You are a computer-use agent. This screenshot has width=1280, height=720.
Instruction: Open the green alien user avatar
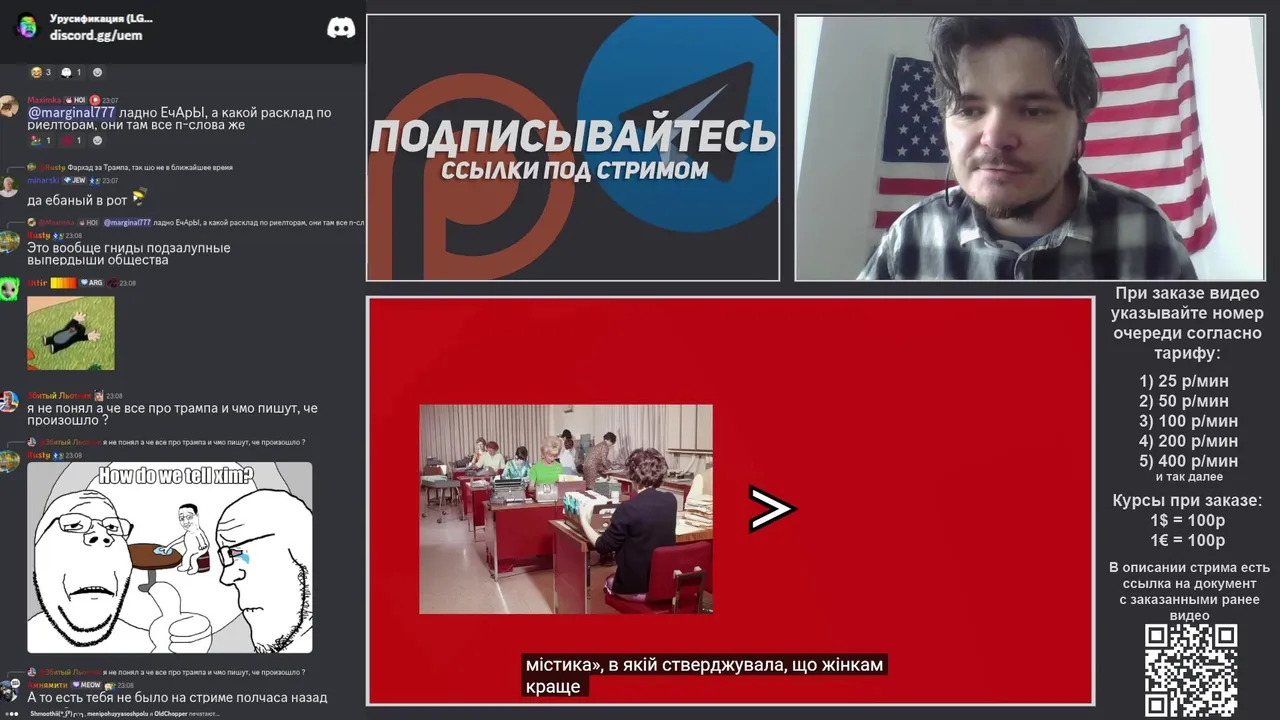[x=9, y=290]
